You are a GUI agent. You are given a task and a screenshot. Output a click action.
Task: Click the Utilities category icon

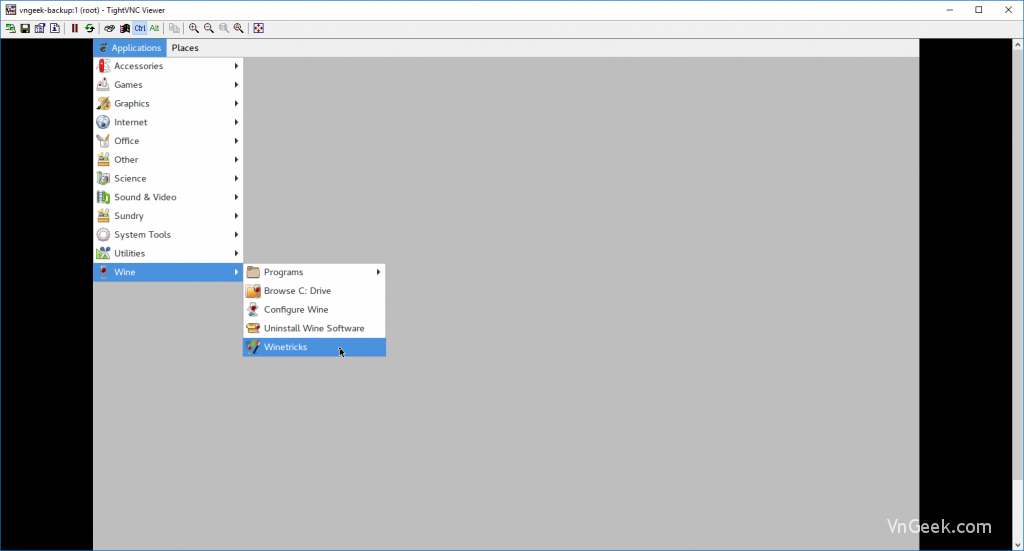coord(103,253)
